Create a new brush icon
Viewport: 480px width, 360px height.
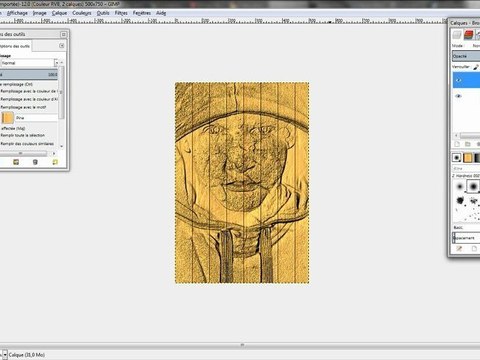(x=474, y=249)
